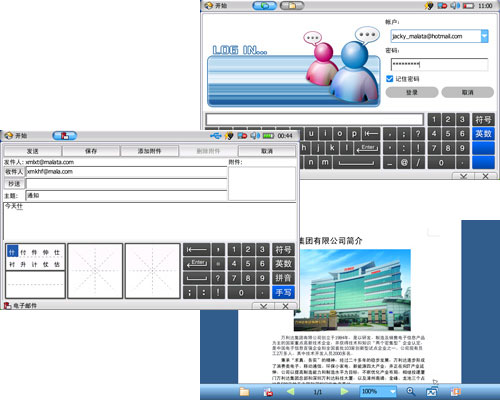This screenshot has height=400, width=500.
Task: Click the power plug icon in the email window status bar
Action: pos(229,136)
